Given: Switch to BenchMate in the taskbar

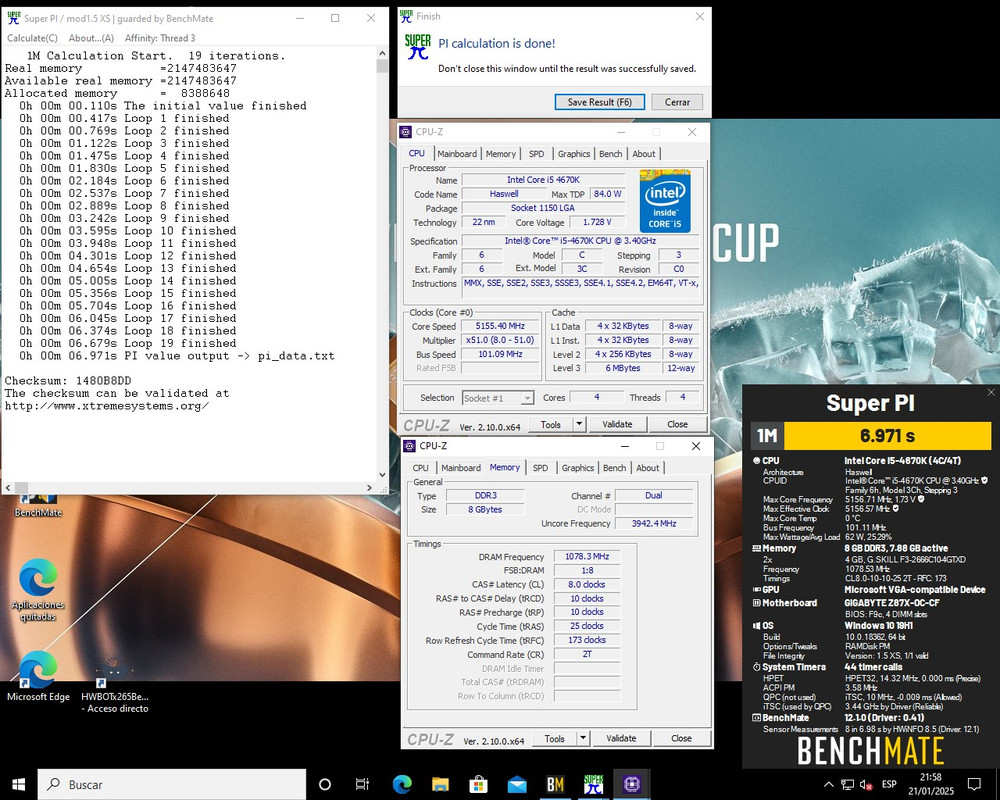Looking at the screenshot, I should [x=555, y=784].
